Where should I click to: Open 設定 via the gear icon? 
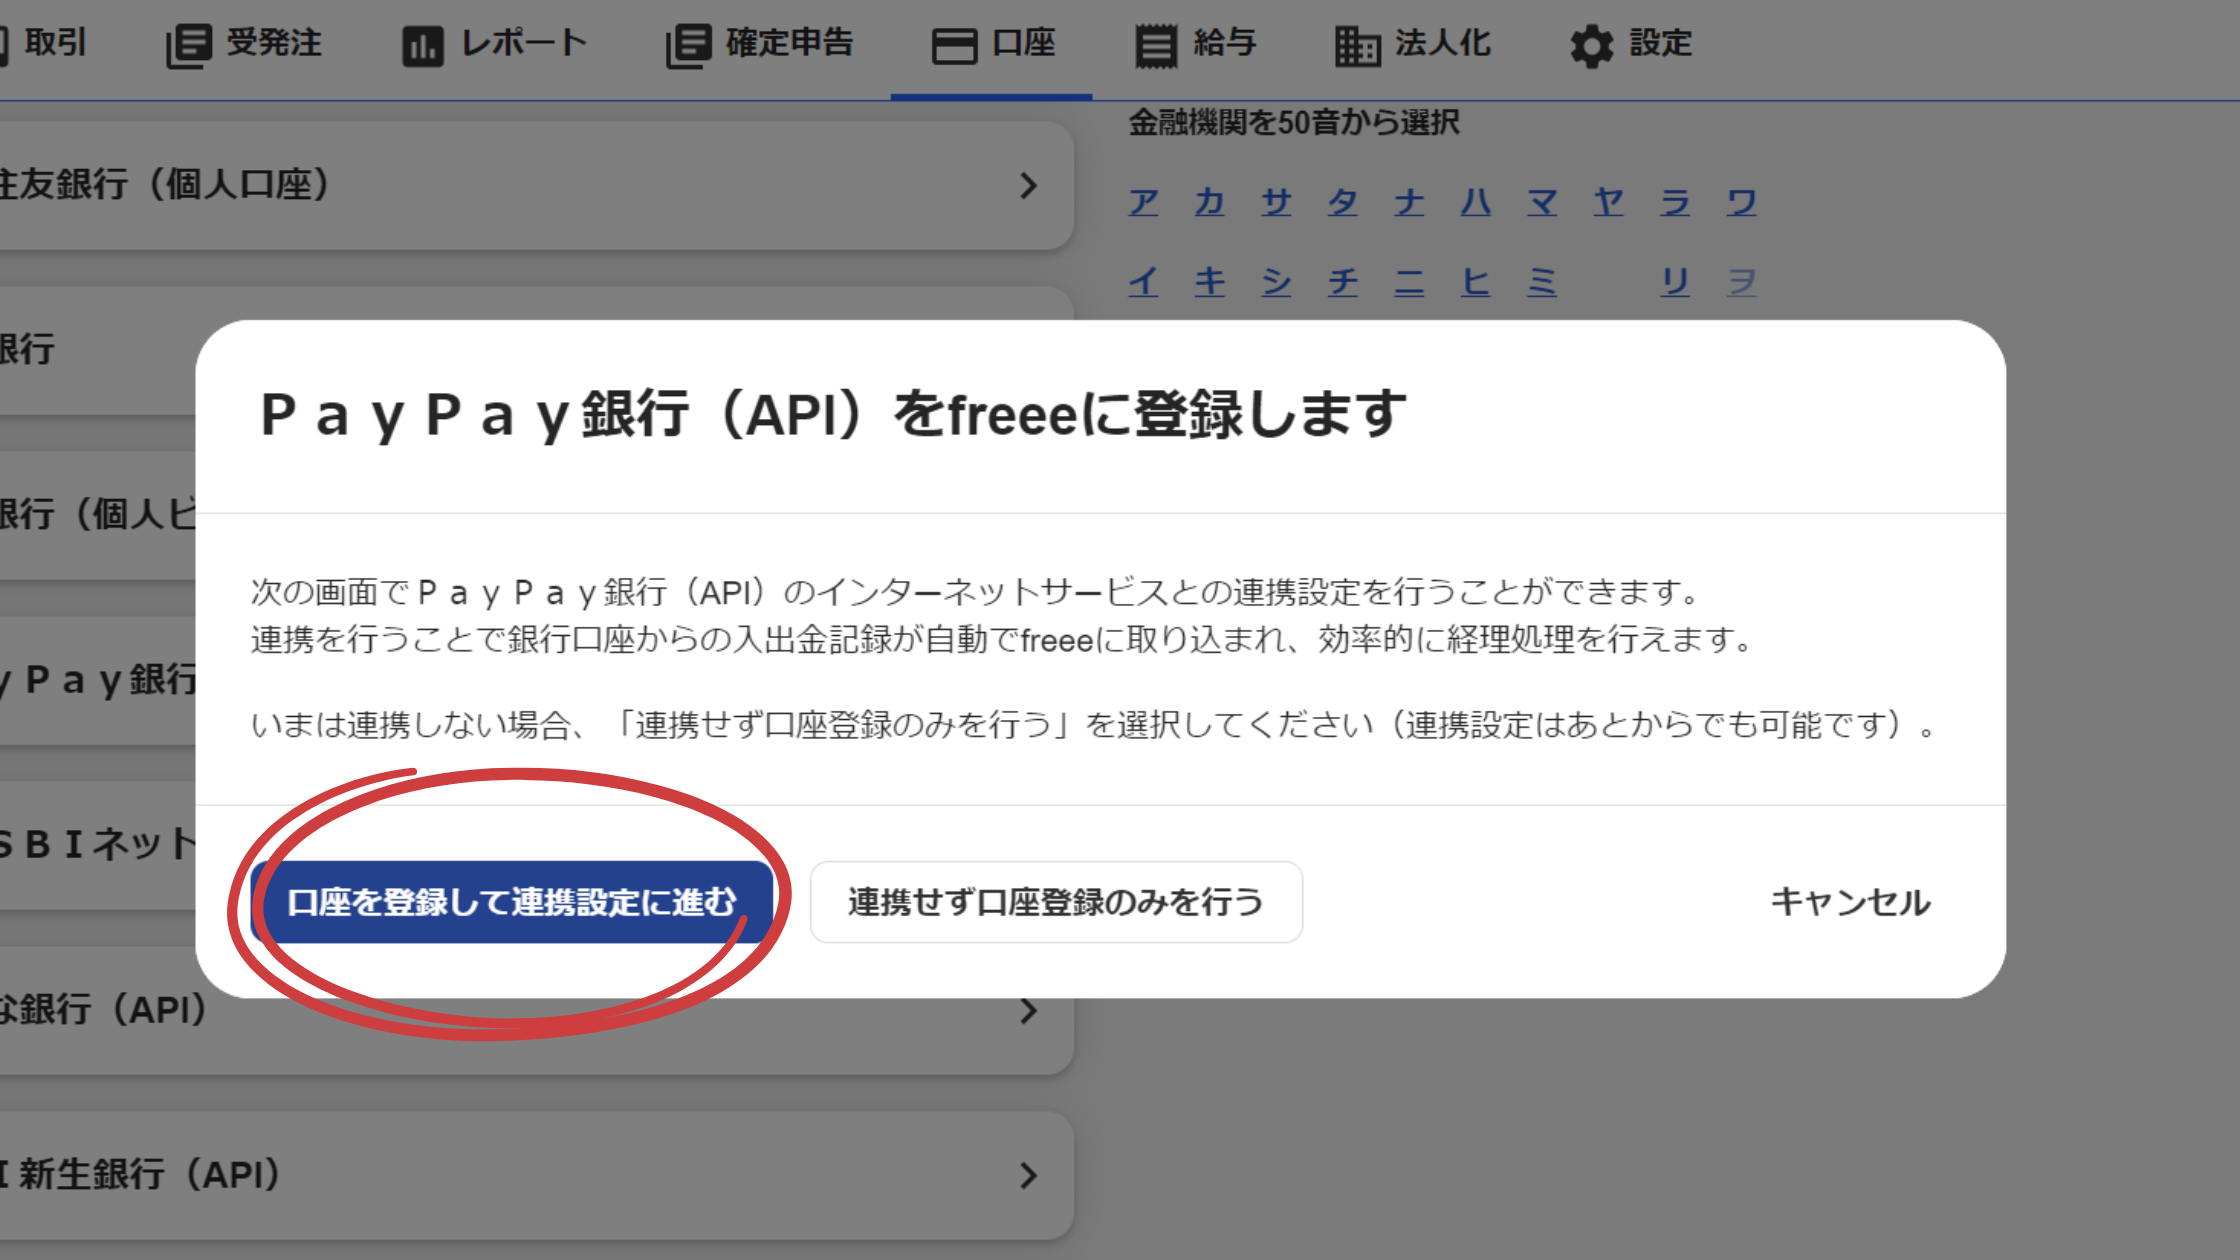1591,46
